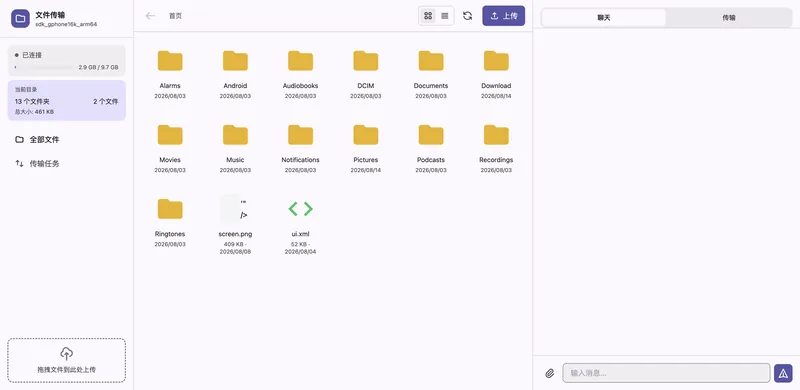Click the send message button

(x=783, y=373)
